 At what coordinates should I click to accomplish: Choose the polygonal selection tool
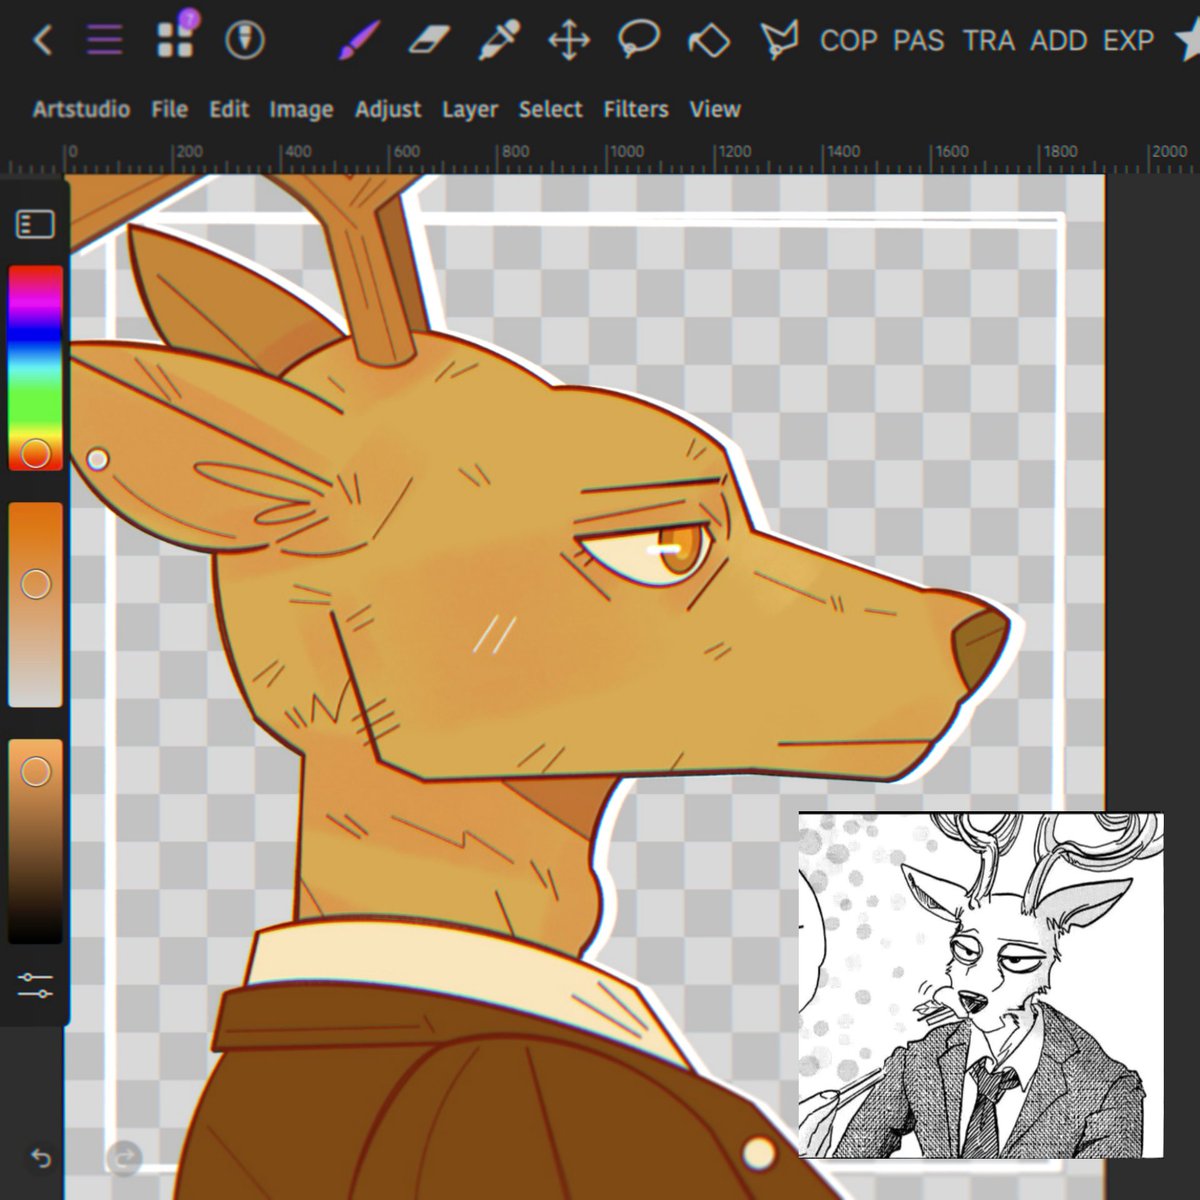708,40
